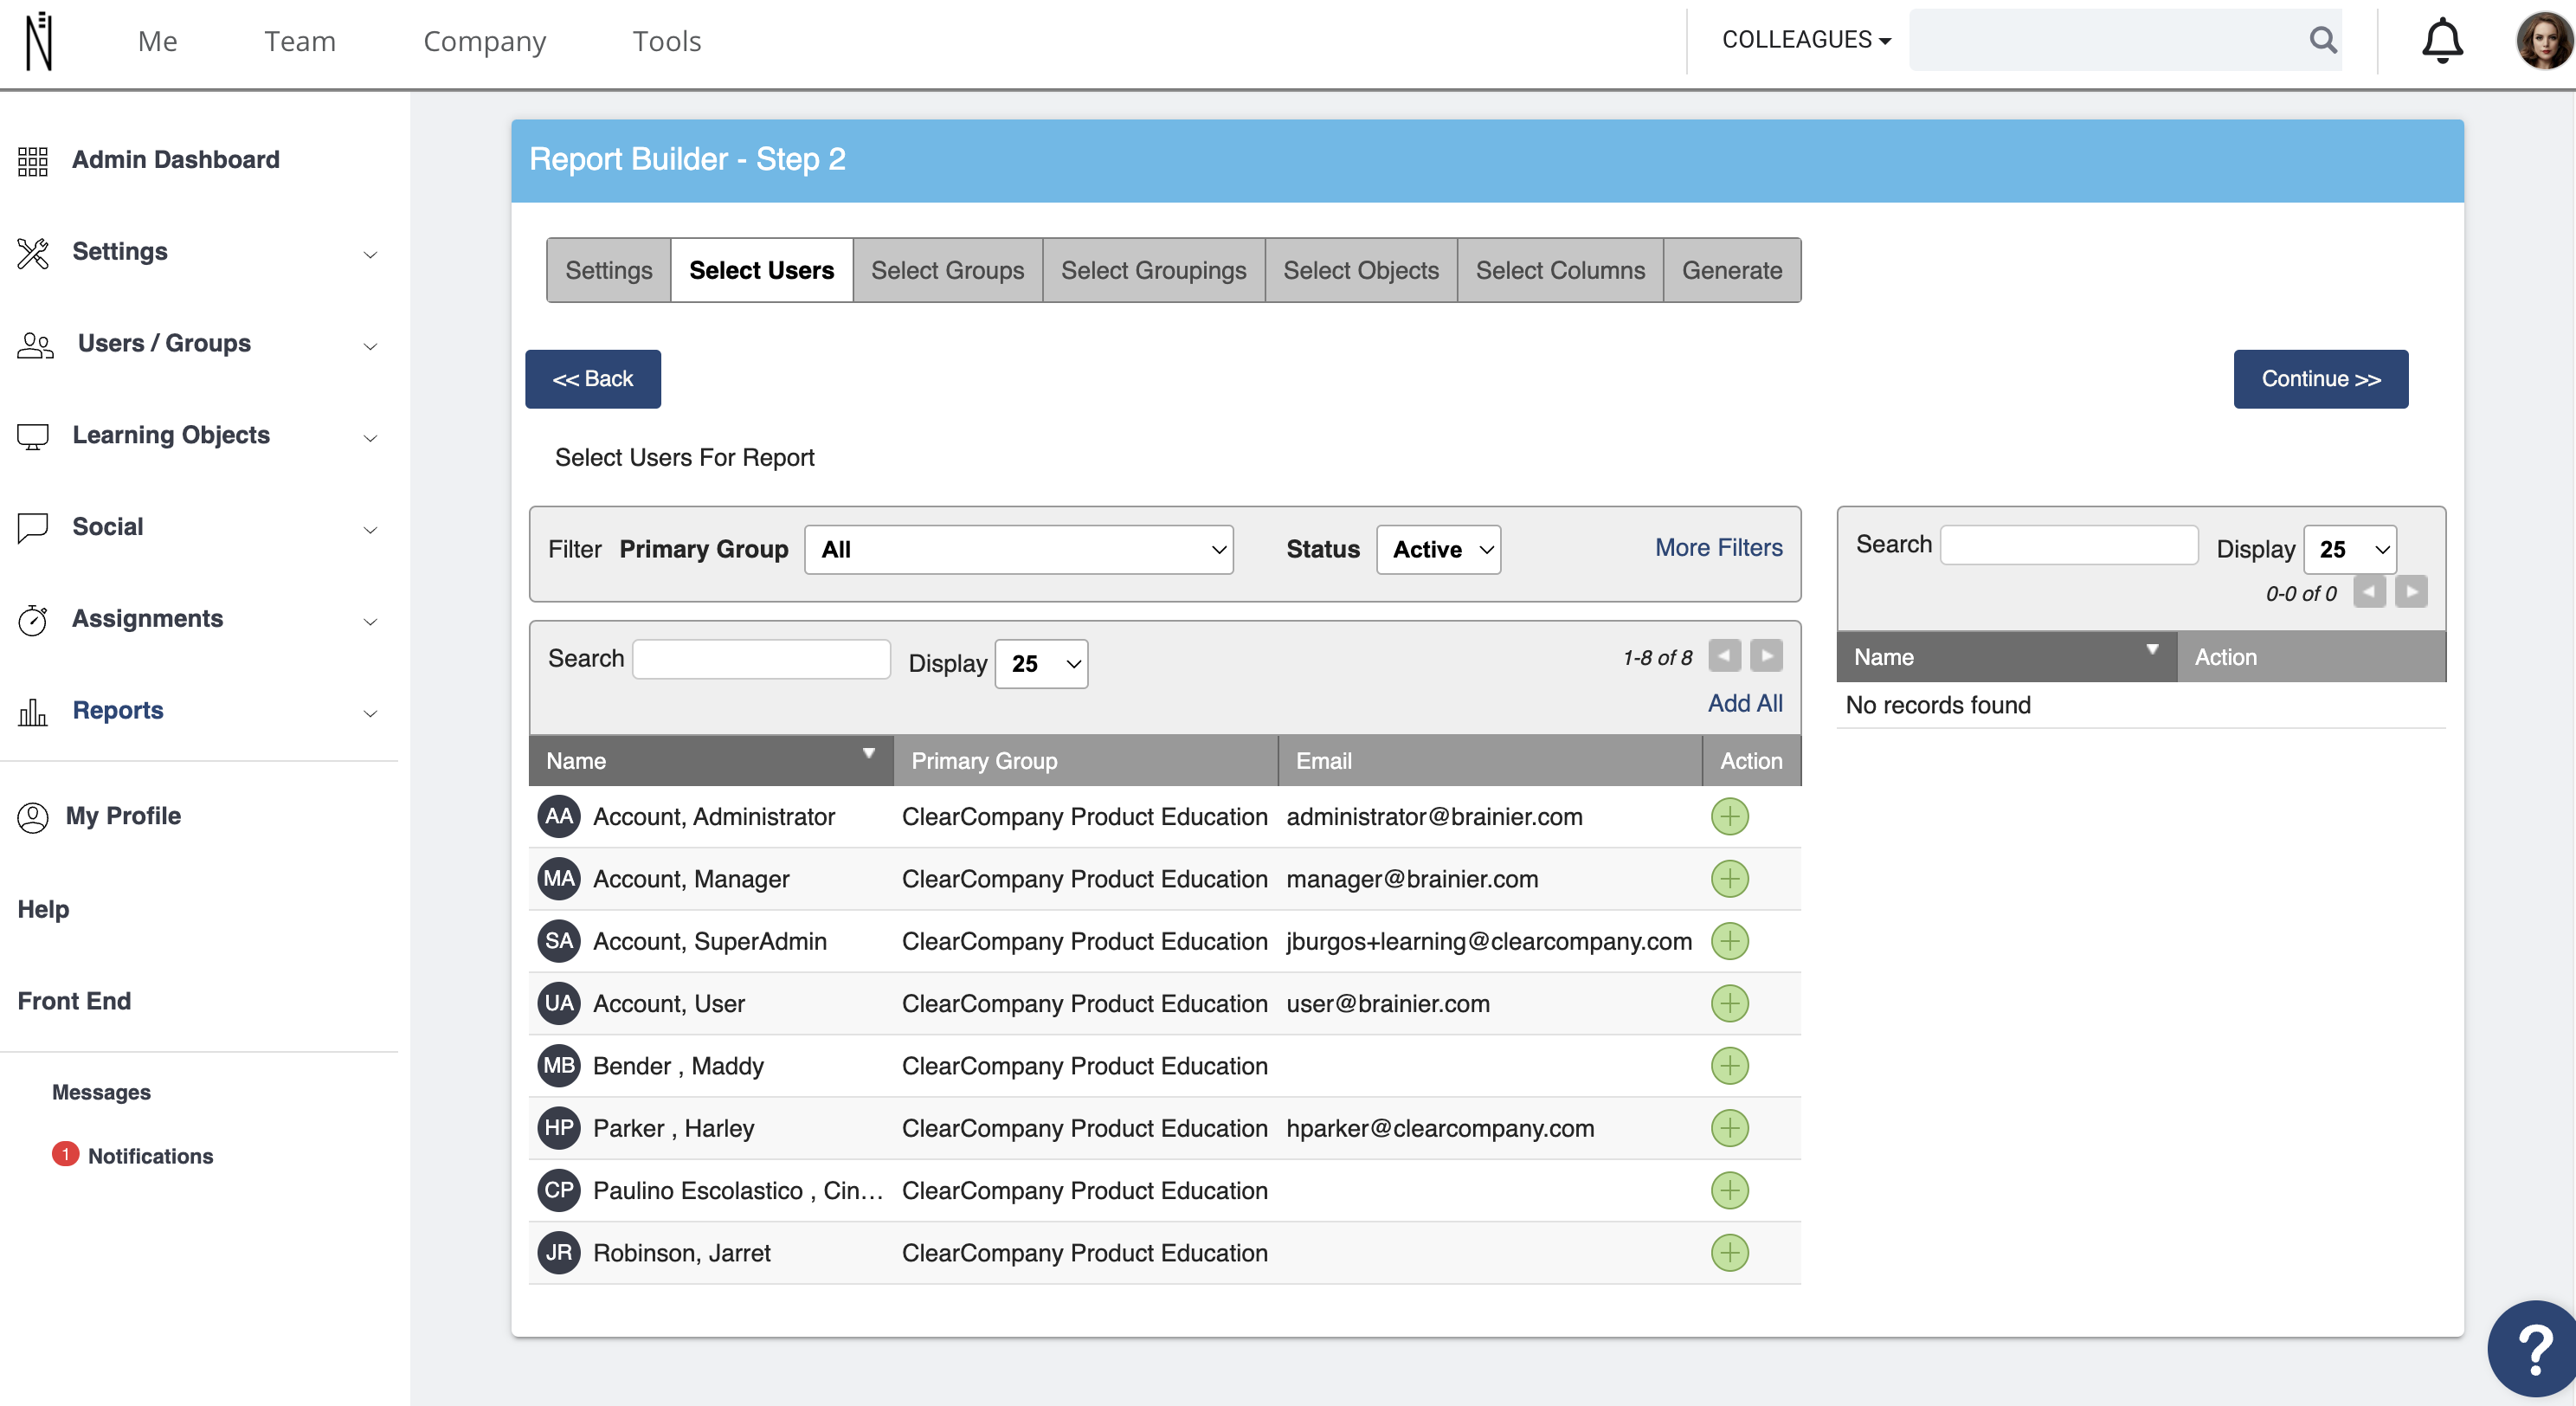This screenshot has height=1406, width=2576.
Task: Open the Help sidebar link
Action: (x=43, y=909)
